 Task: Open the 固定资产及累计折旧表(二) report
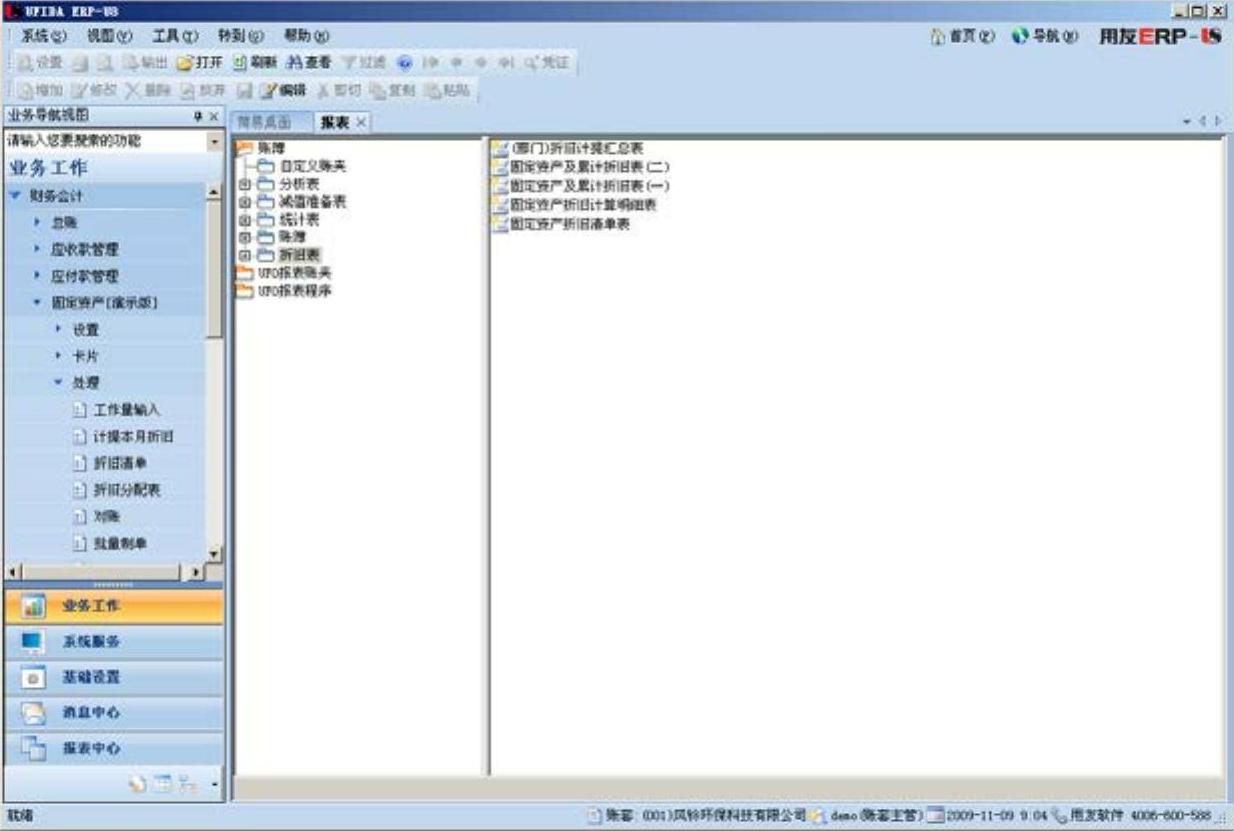[x=581, y=167]
